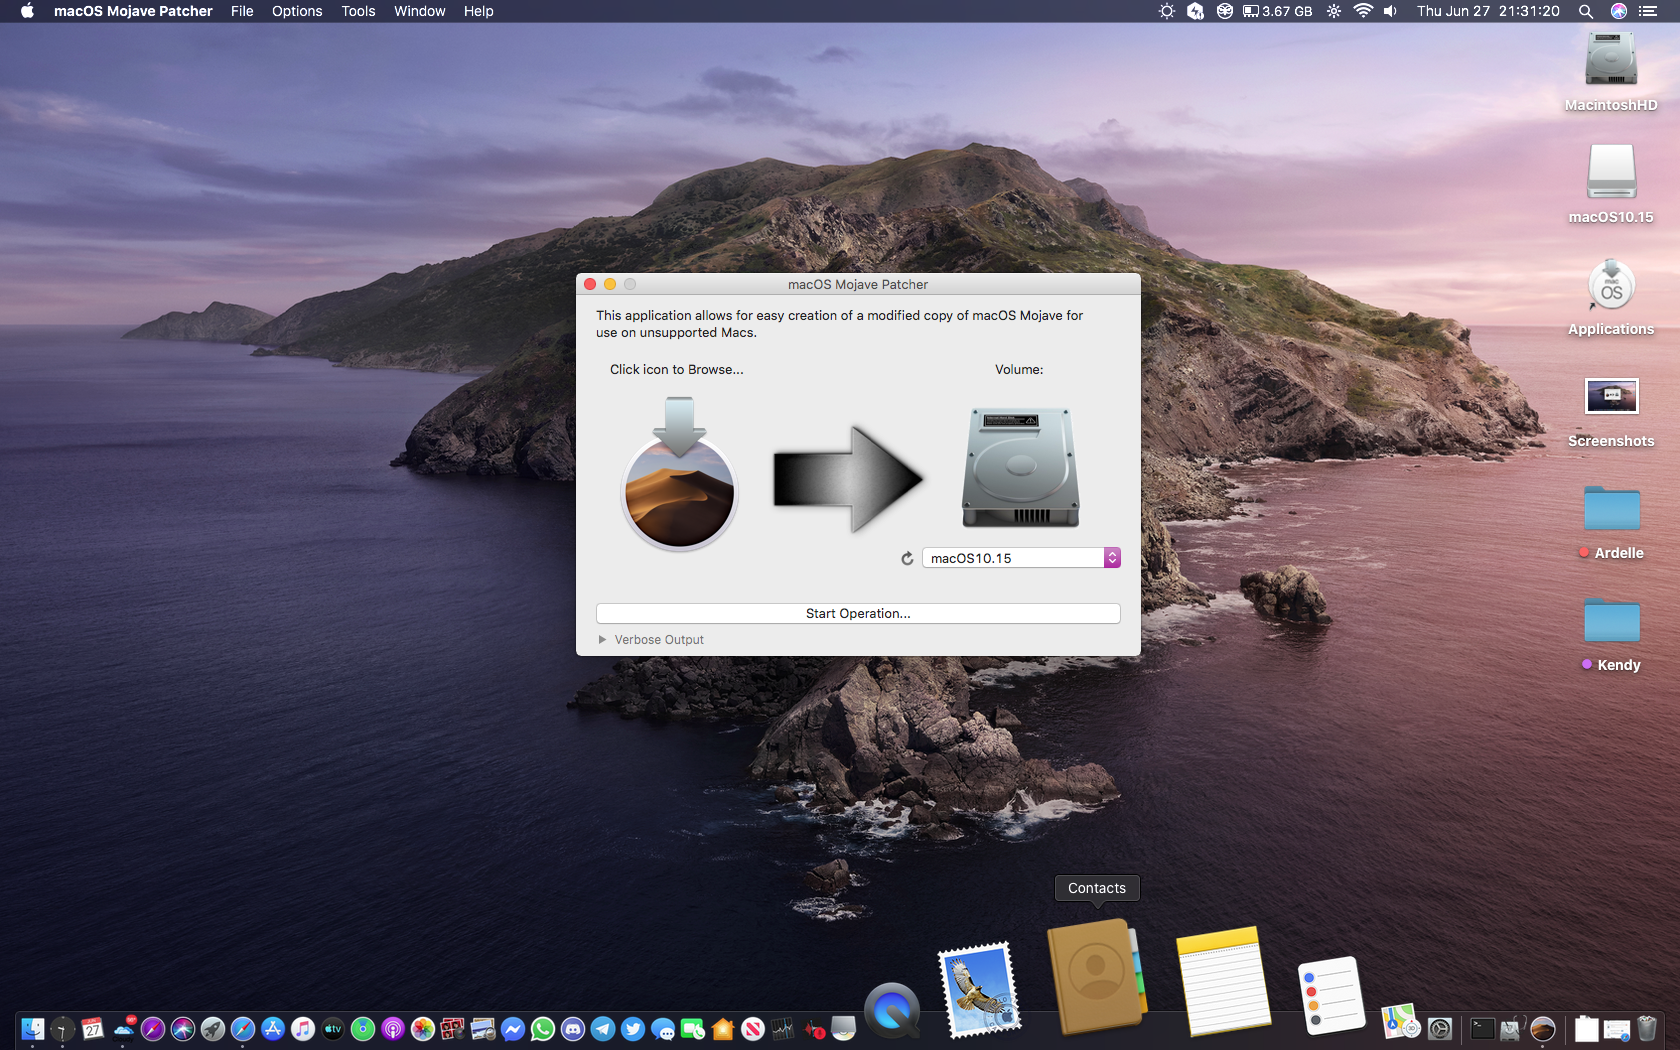Open the Trash in the Dock

click(1647, 1028)
